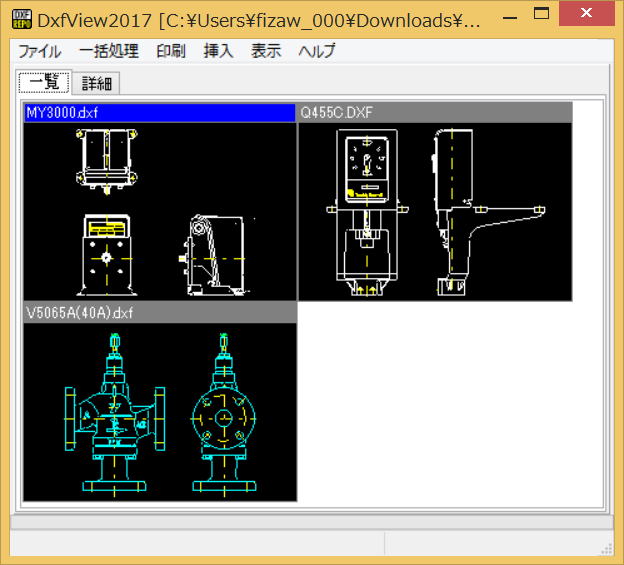Click the Q455C.DXF file name header
The image size is (624, 565).
(435, 113)
